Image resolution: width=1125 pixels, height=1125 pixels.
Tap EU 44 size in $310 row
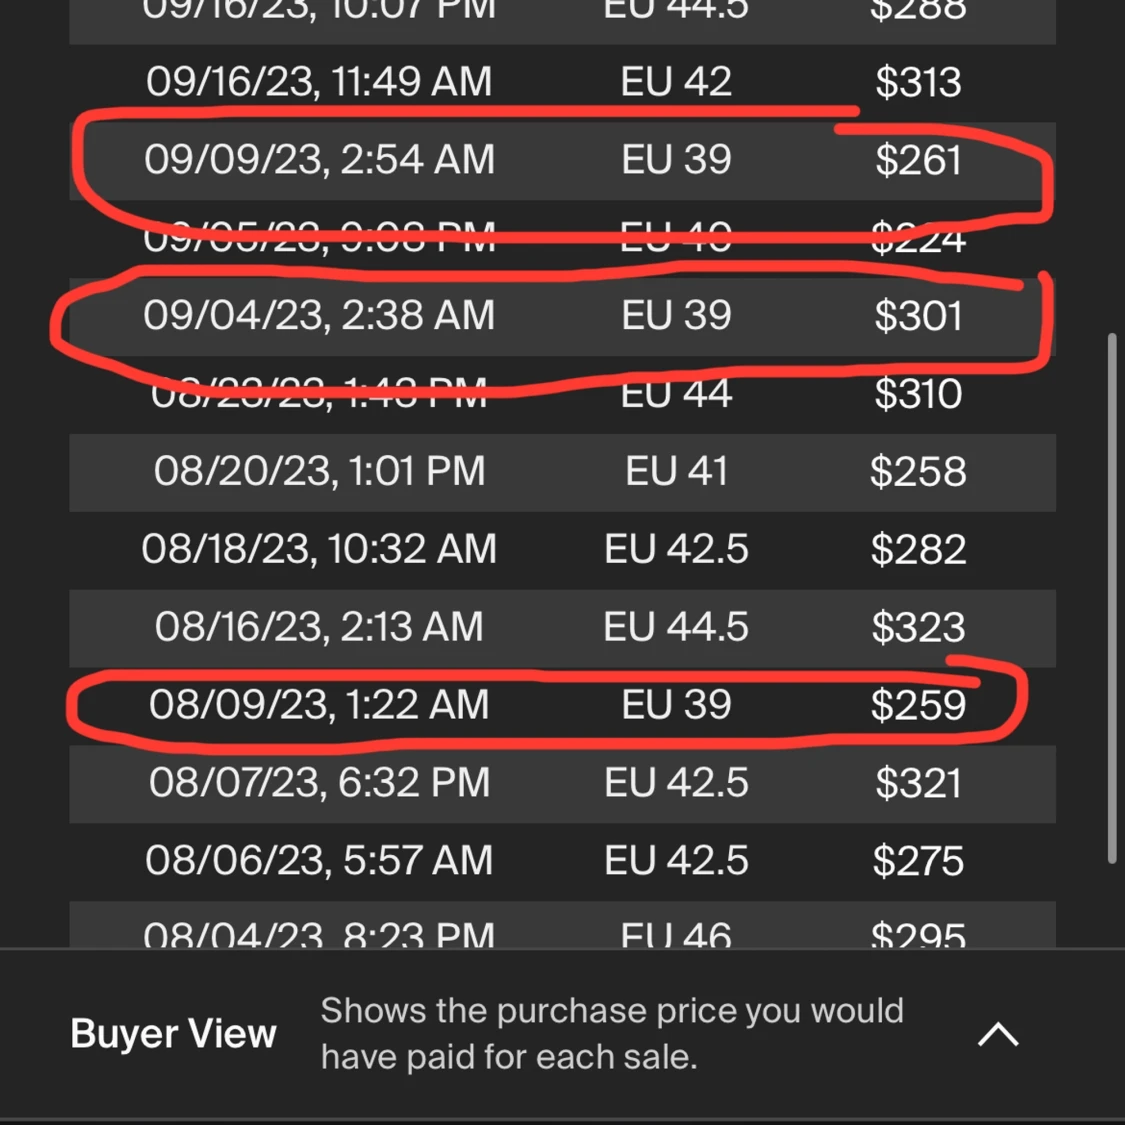point(676,394)
